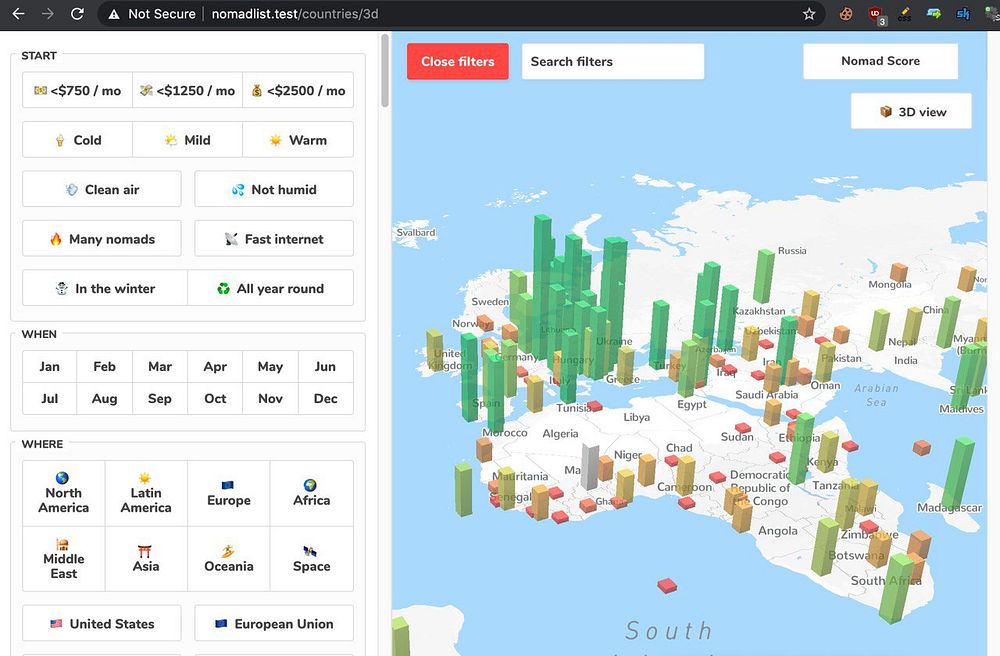Open the Nomad Score dropdown
Viewport: 1000px width, 656px height.
[x=880, y=61]
